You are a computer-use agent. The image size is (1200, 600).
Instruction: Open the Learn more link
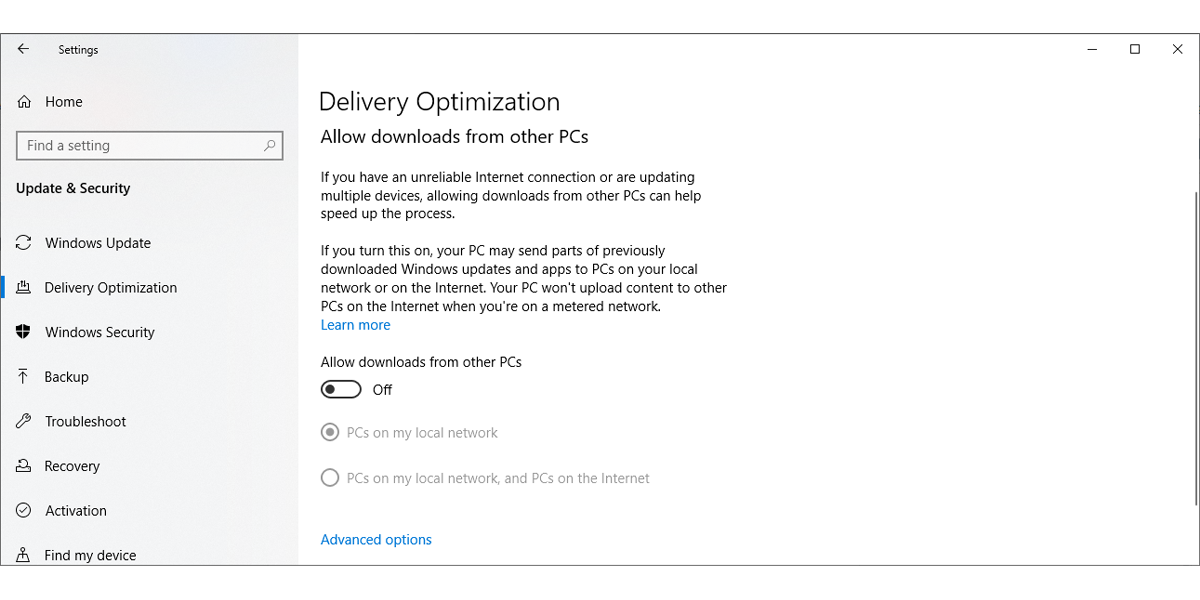[x=355, y=324]
